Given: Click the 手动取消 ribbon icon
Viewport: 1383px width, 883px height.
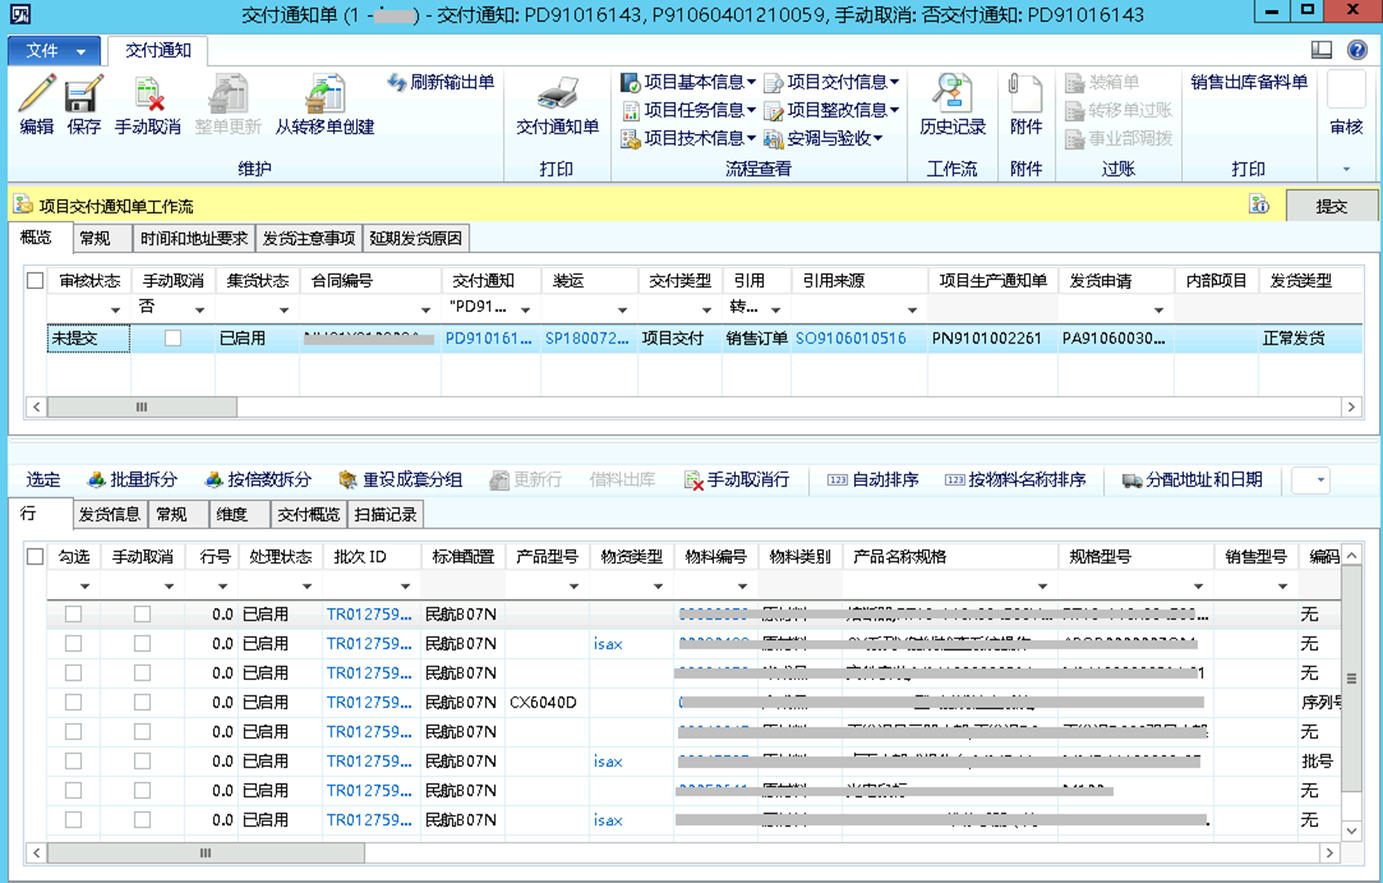Looking at the screenshot, I should [x=148, y=95].
